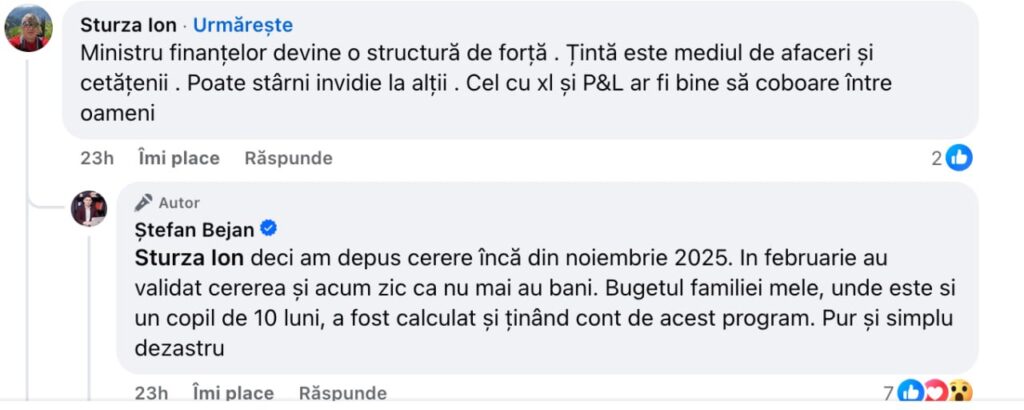Open the bold Sturza Ion mention in the reply
The image size is (1024, 410).
189,258
